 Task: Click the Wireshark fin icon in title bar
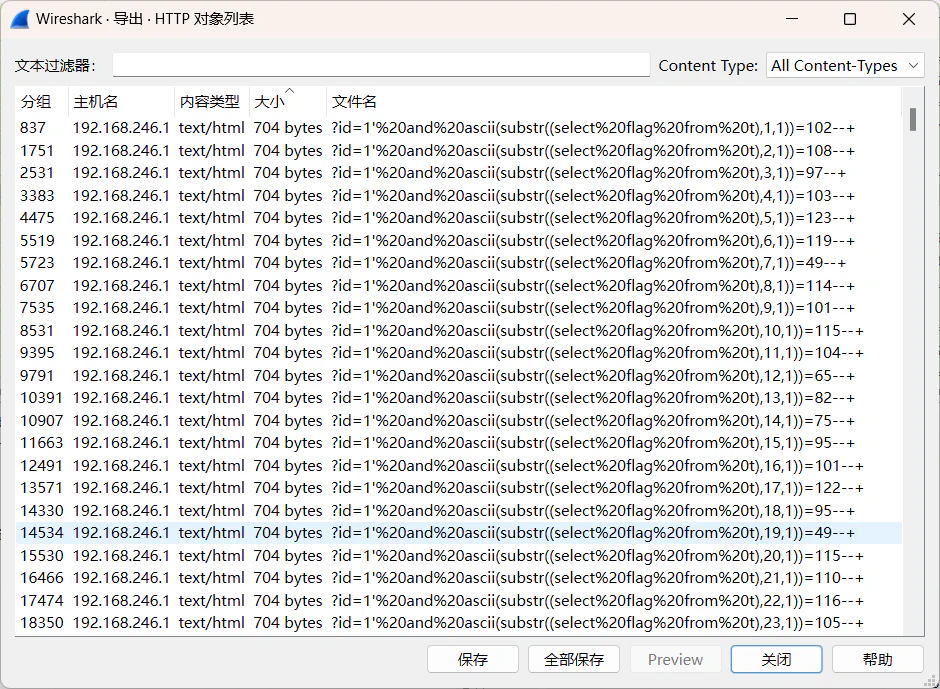coord(20,19)
